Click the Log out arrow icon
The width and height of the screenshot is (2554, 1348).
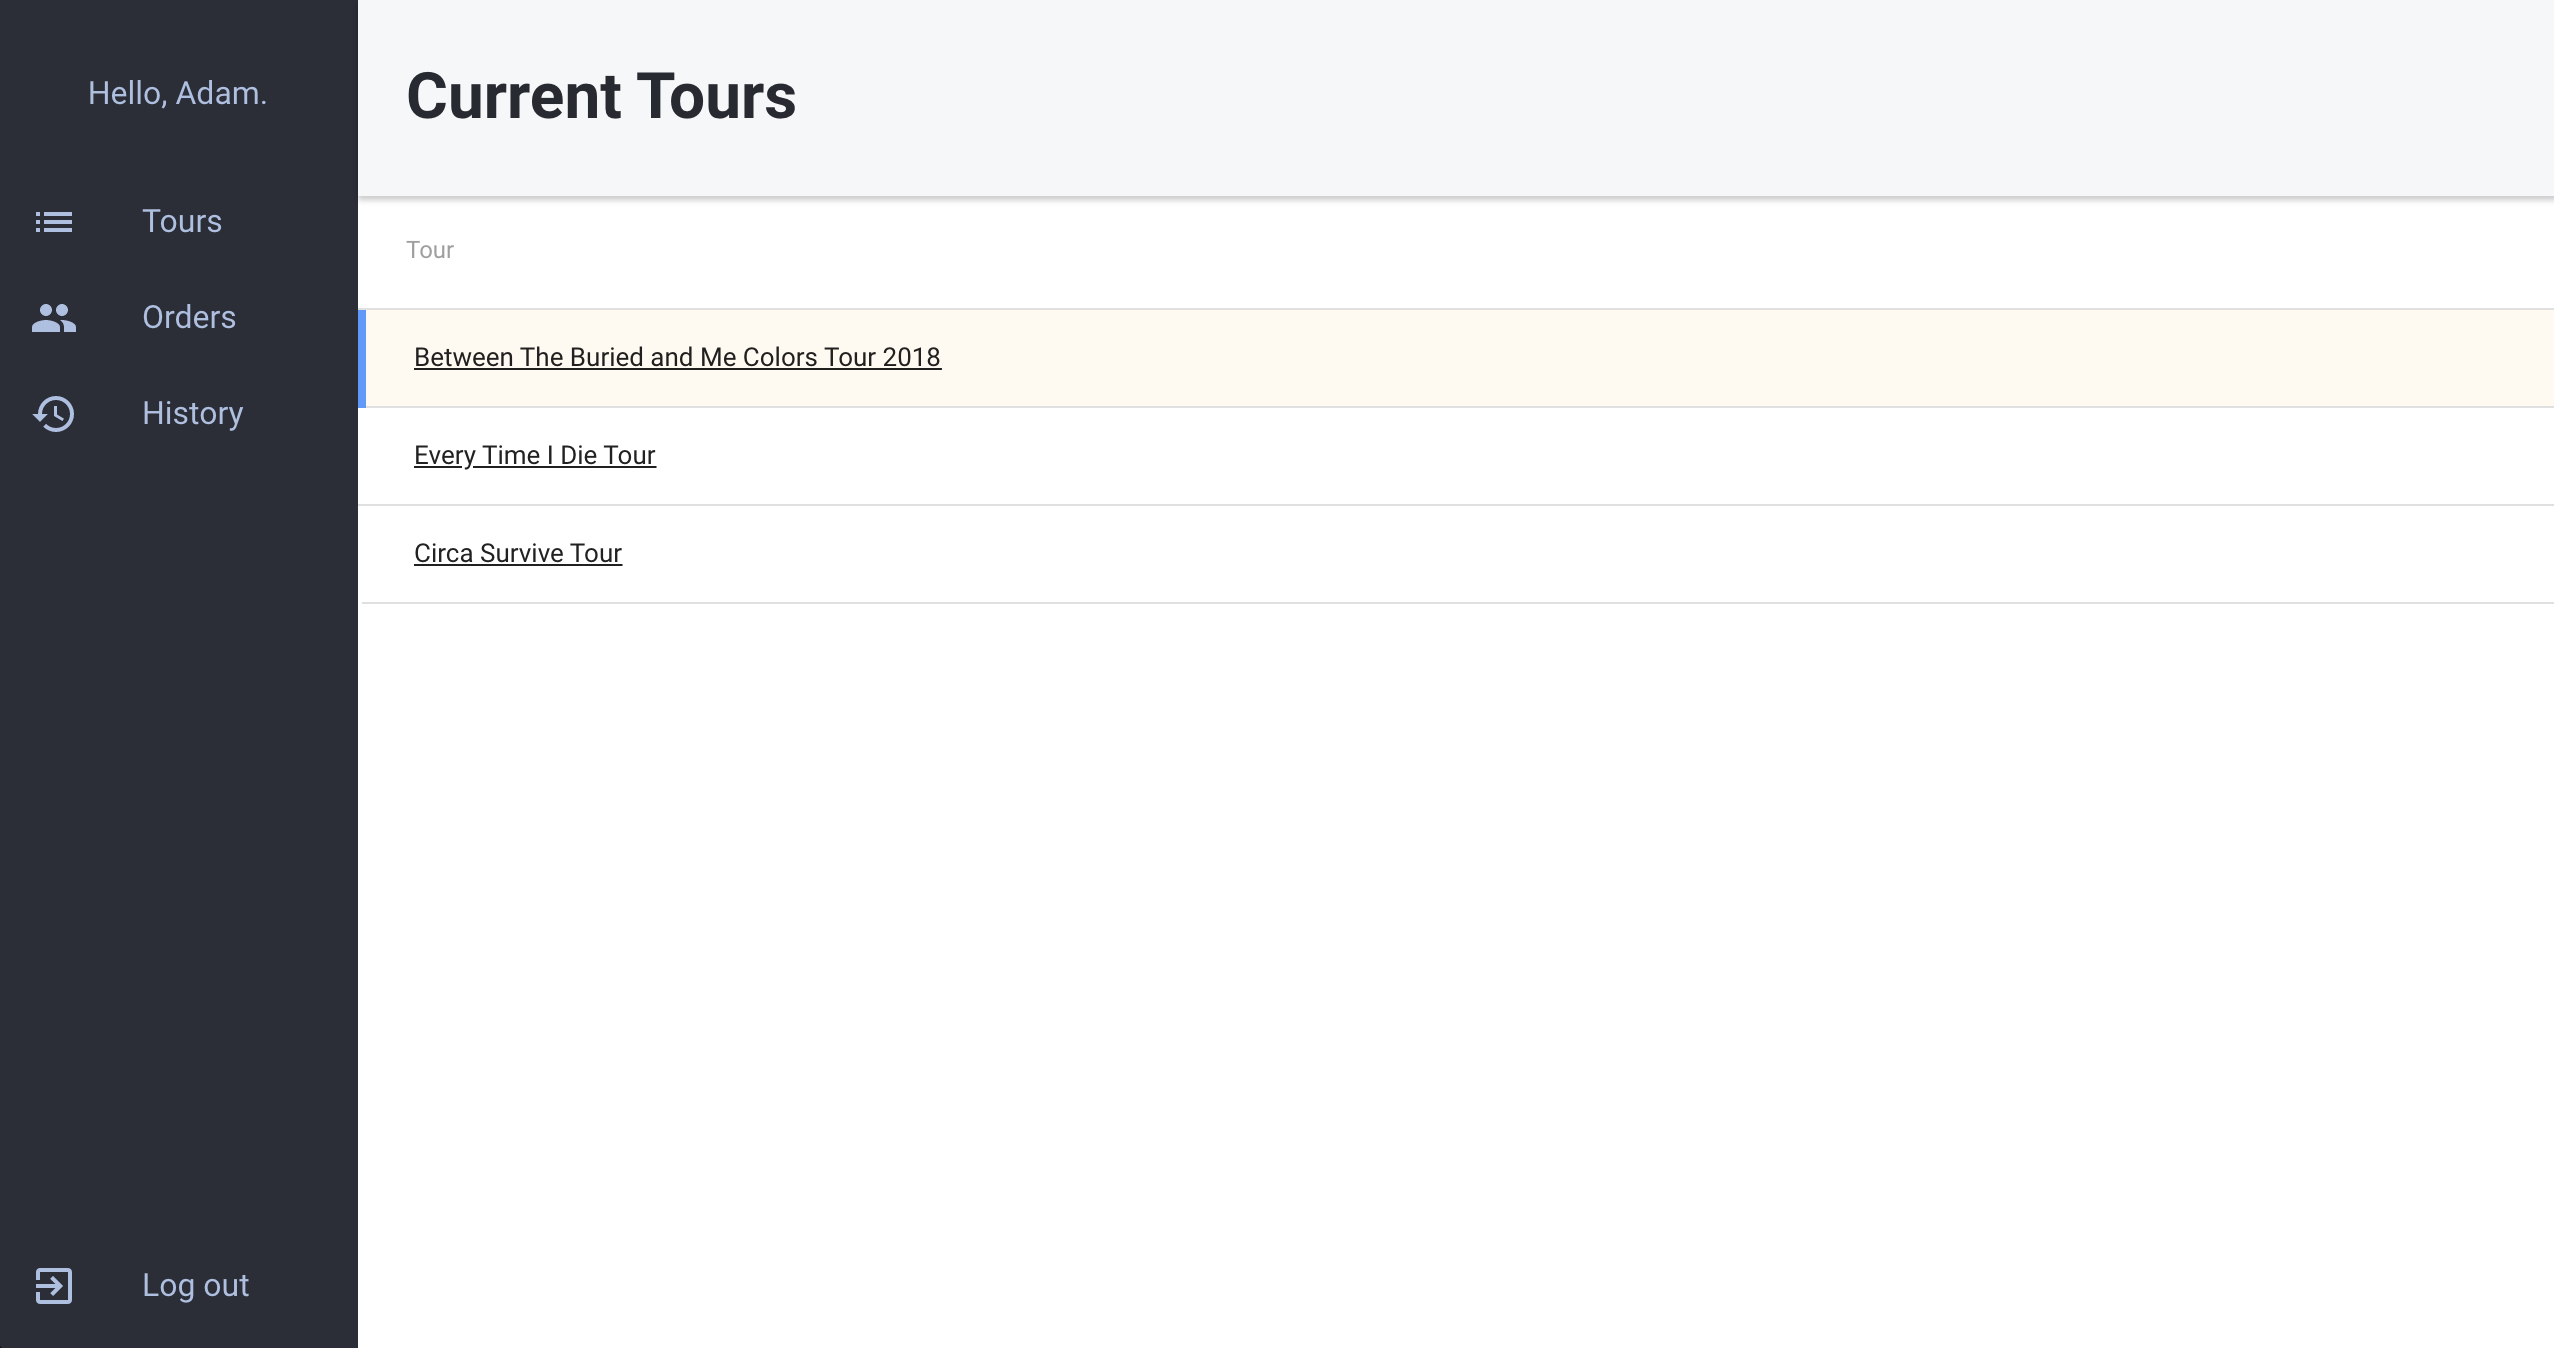pos(54,1285)
